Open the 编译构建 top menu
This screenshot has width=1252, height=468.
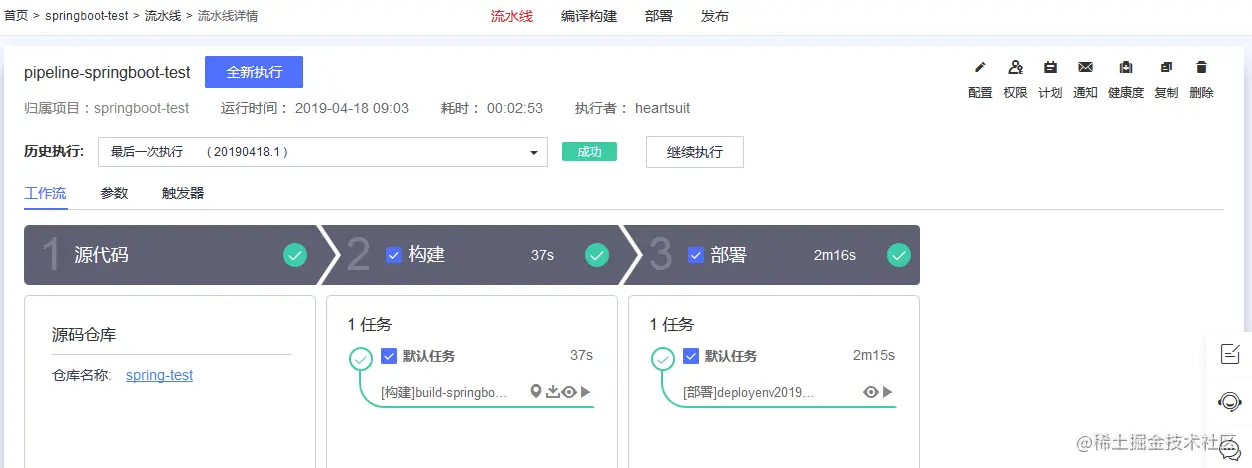coord(589,16)
